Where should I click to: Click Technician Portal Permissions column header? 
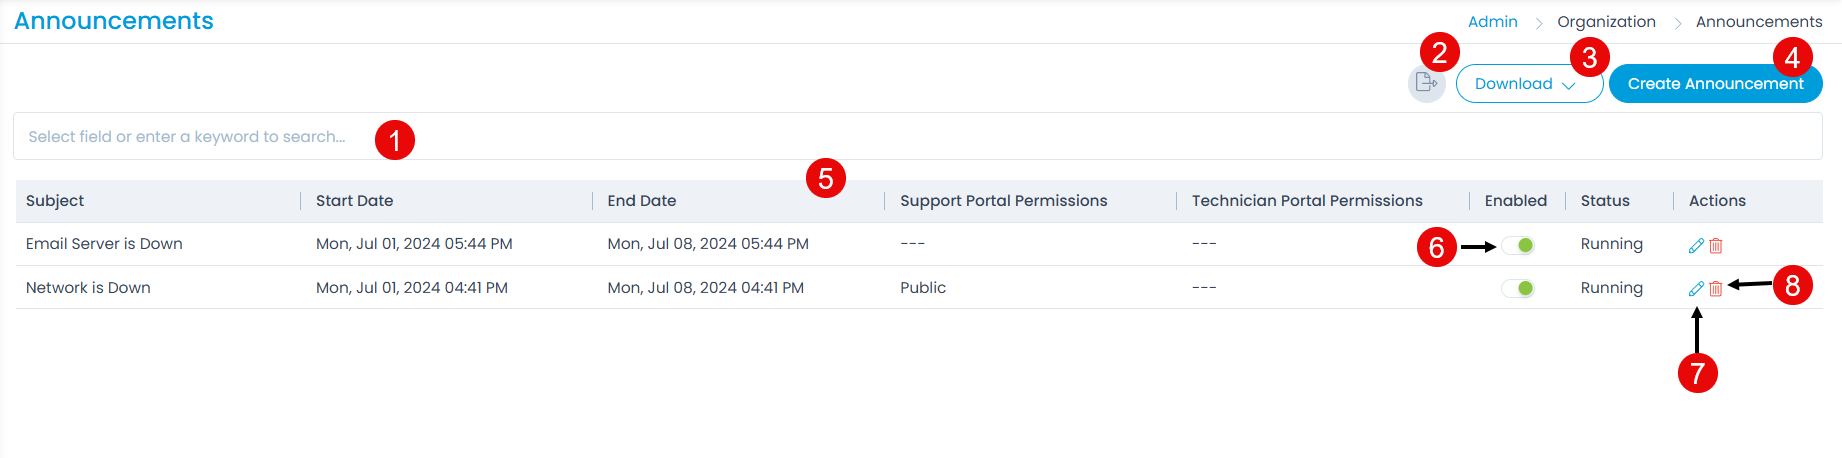click(1306, 201)
